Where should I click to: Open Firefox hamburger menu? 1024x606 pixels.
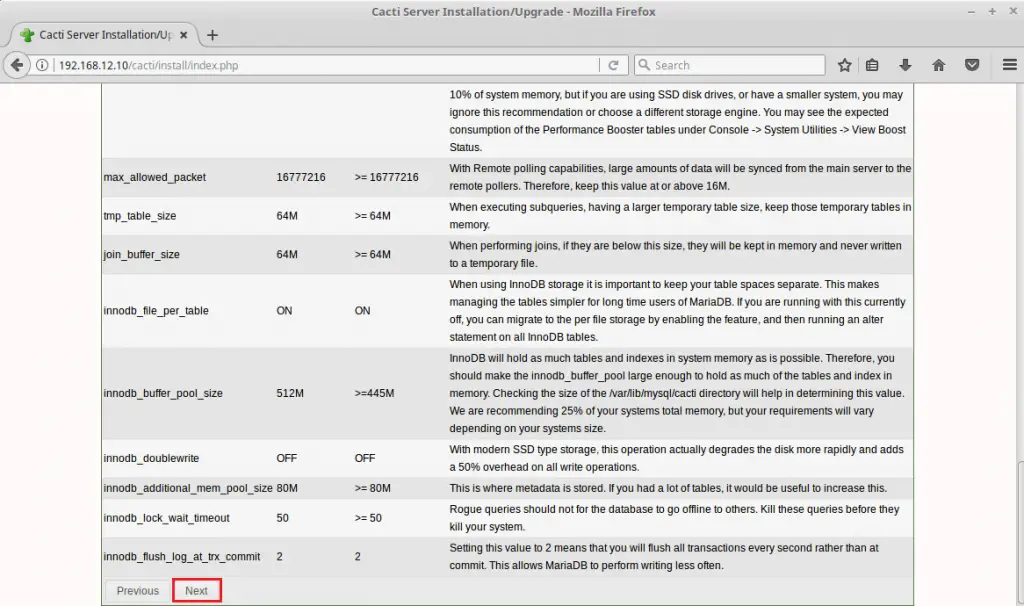1010,65
